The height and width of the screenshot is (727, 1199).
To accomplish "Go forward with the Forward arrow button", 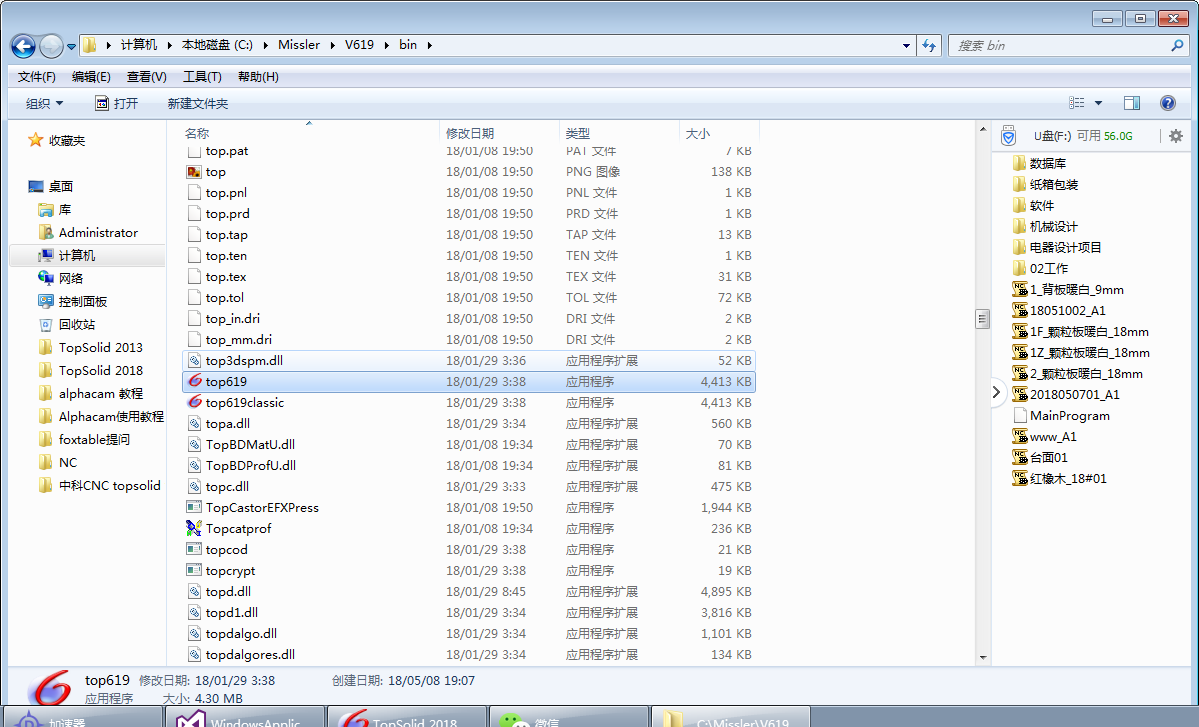I will 50,46.
